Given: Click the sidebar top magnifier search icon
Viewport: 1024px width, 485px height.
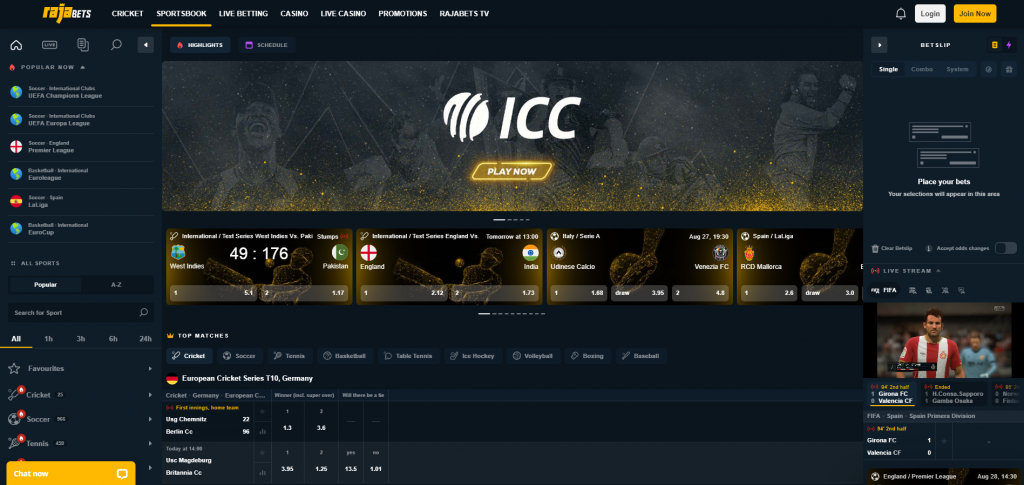Looking at the screenshot, I should [116, 45].
